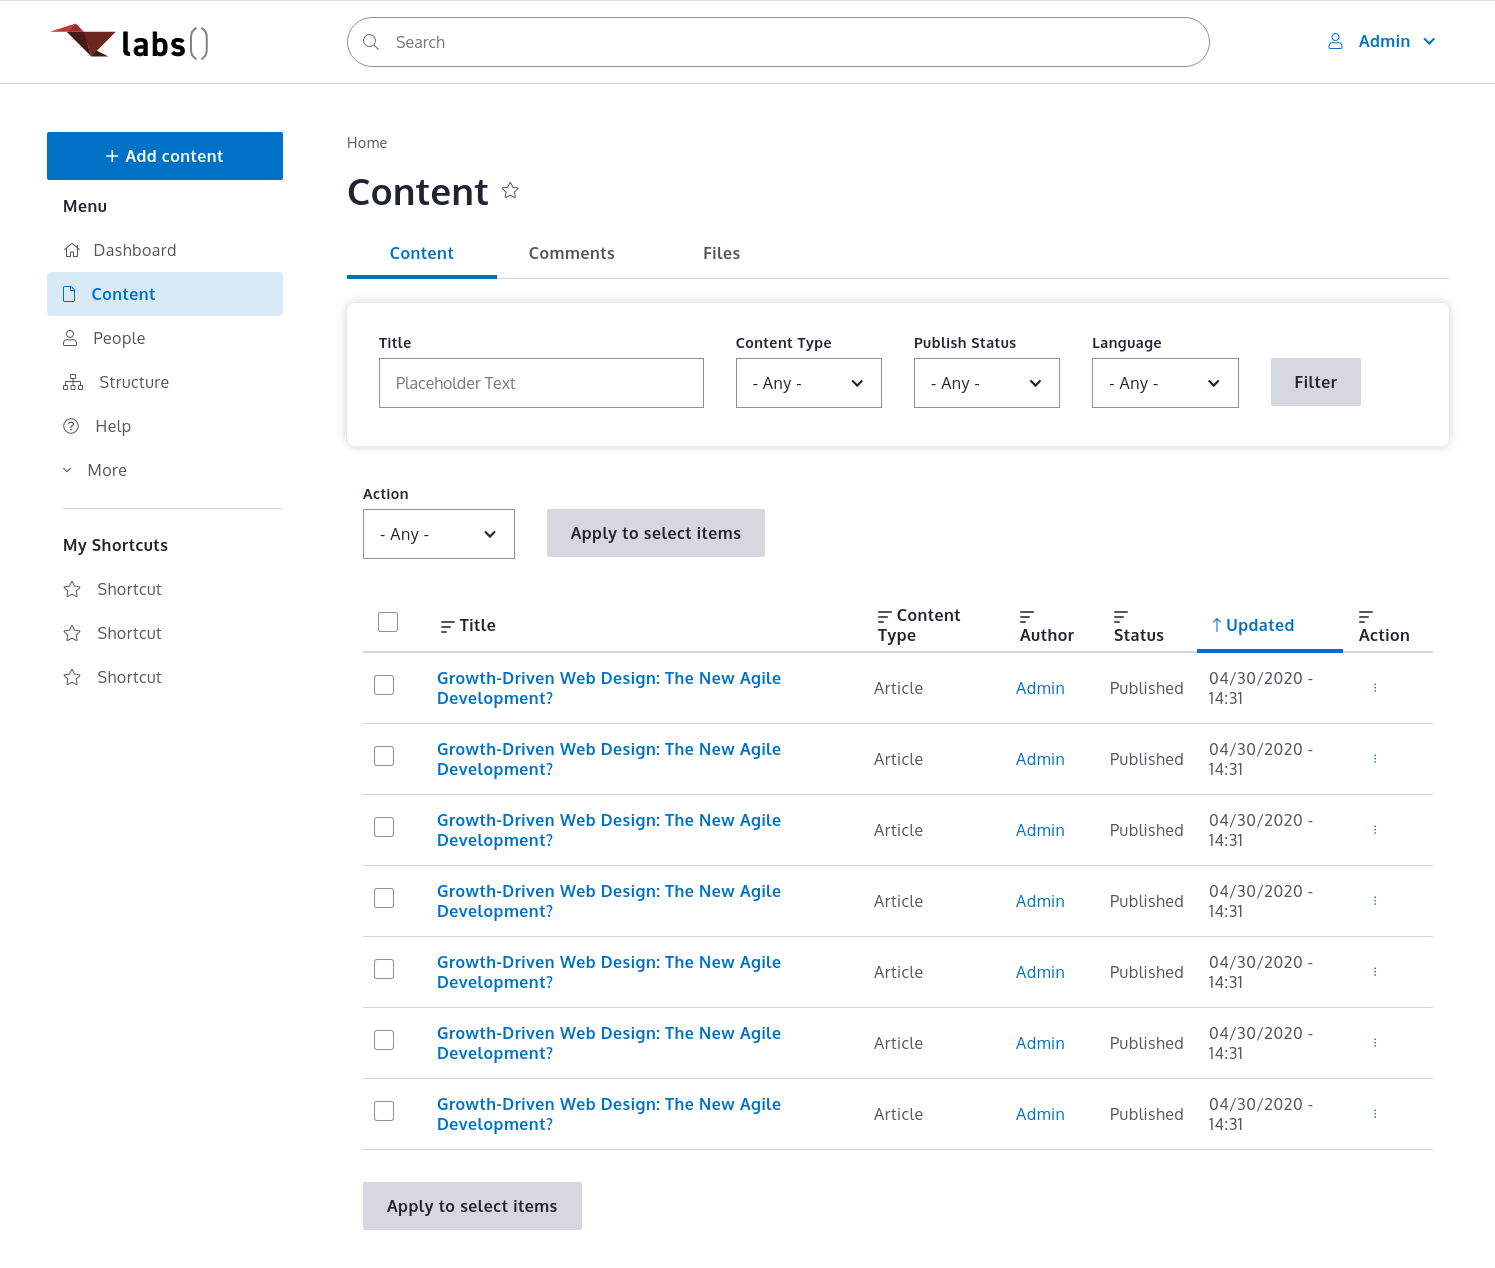Sort the table by Author column
Image resolution: width=1495 pixels, height=1268 pixels.
click(1046, 625)
